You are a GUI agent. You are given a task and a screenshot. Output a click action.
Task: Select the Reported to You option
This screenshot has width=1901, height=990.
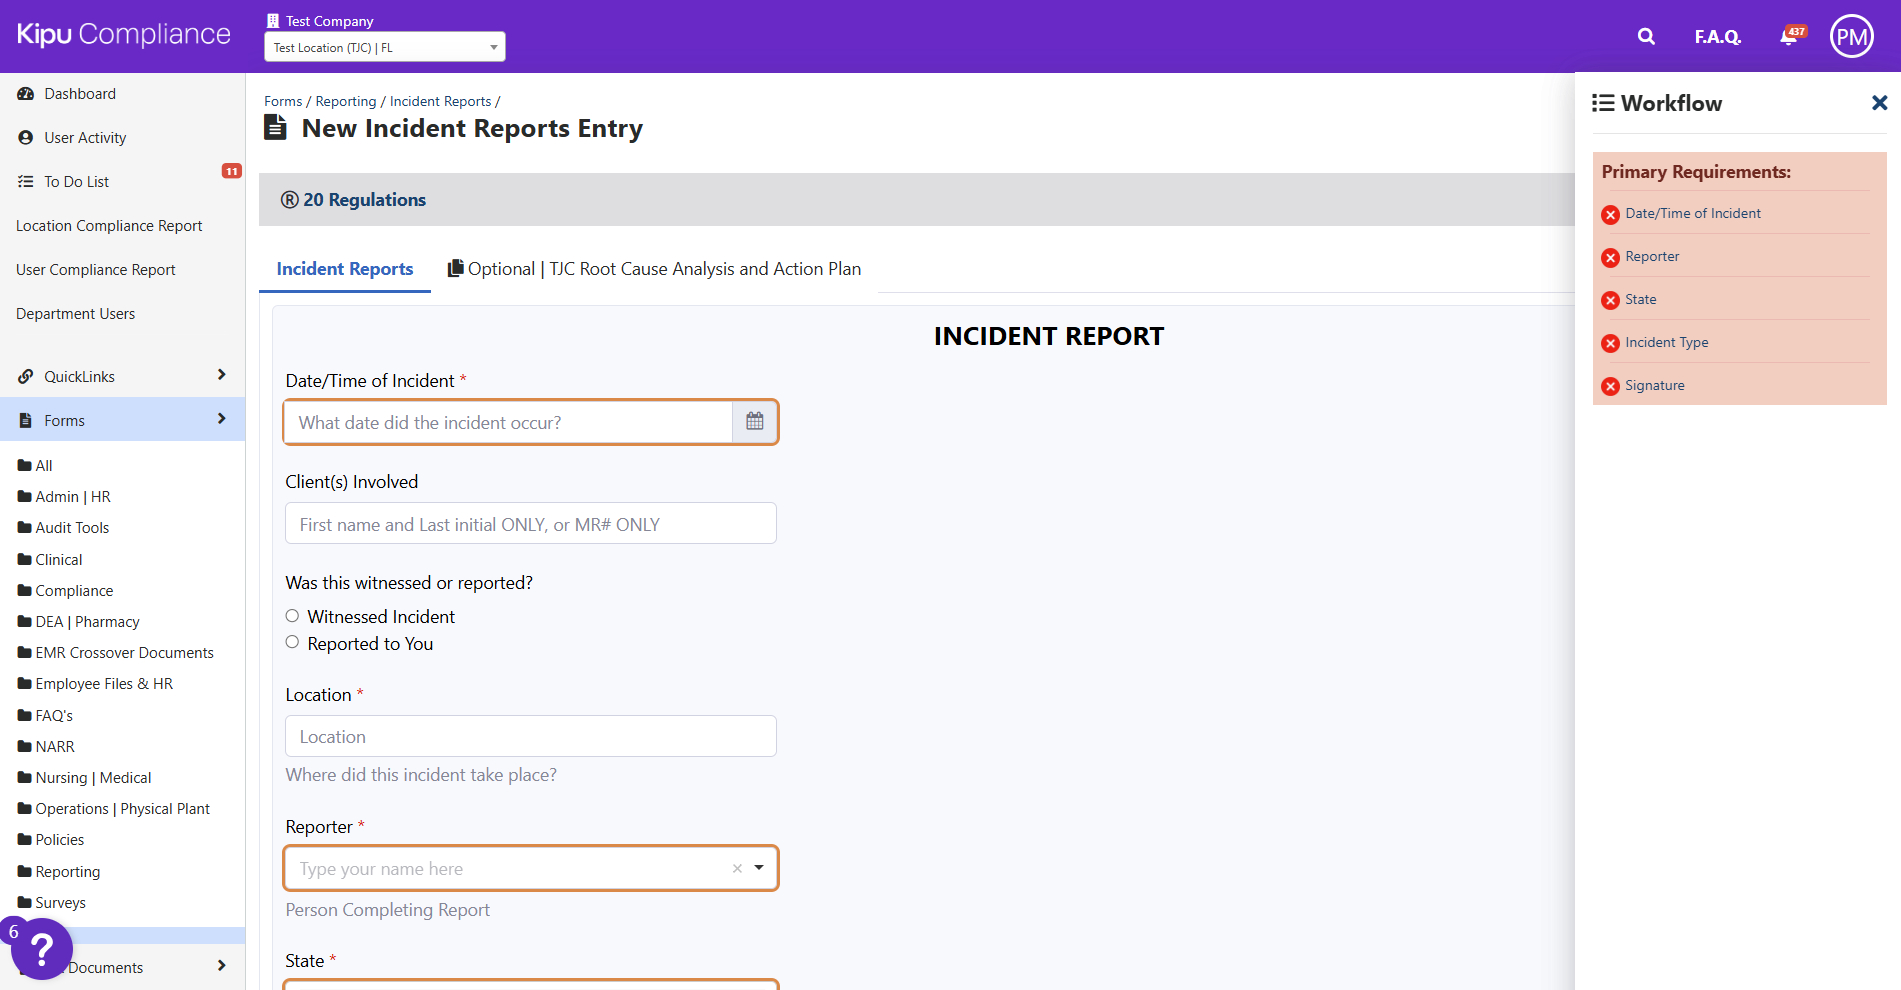coord(293,643)
